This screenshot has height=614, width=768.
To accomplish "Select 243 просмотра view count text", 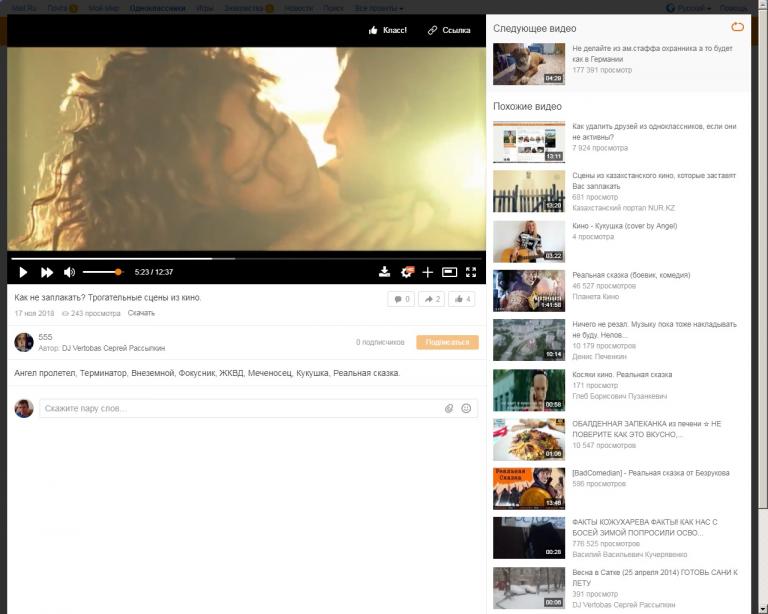I will coord(96,313).
